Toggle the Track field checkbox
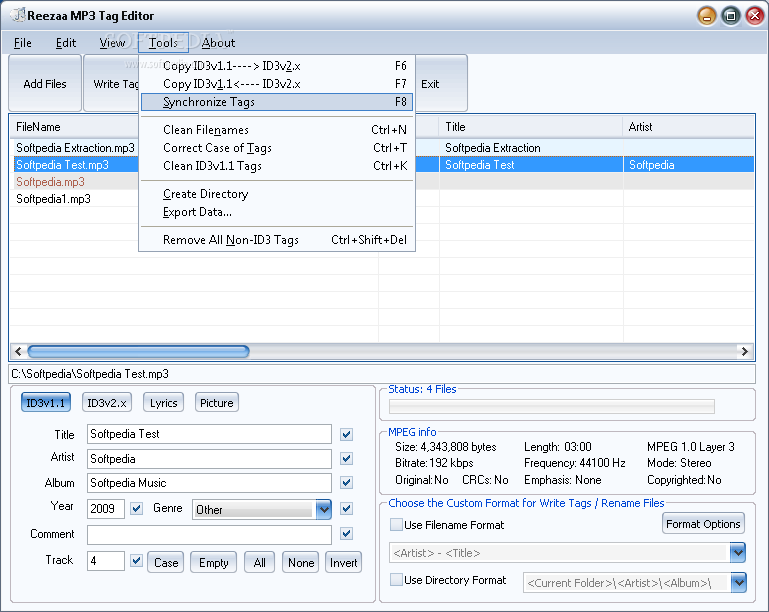The width and height of the screenshot is (769, 612). tap(136, 560)
